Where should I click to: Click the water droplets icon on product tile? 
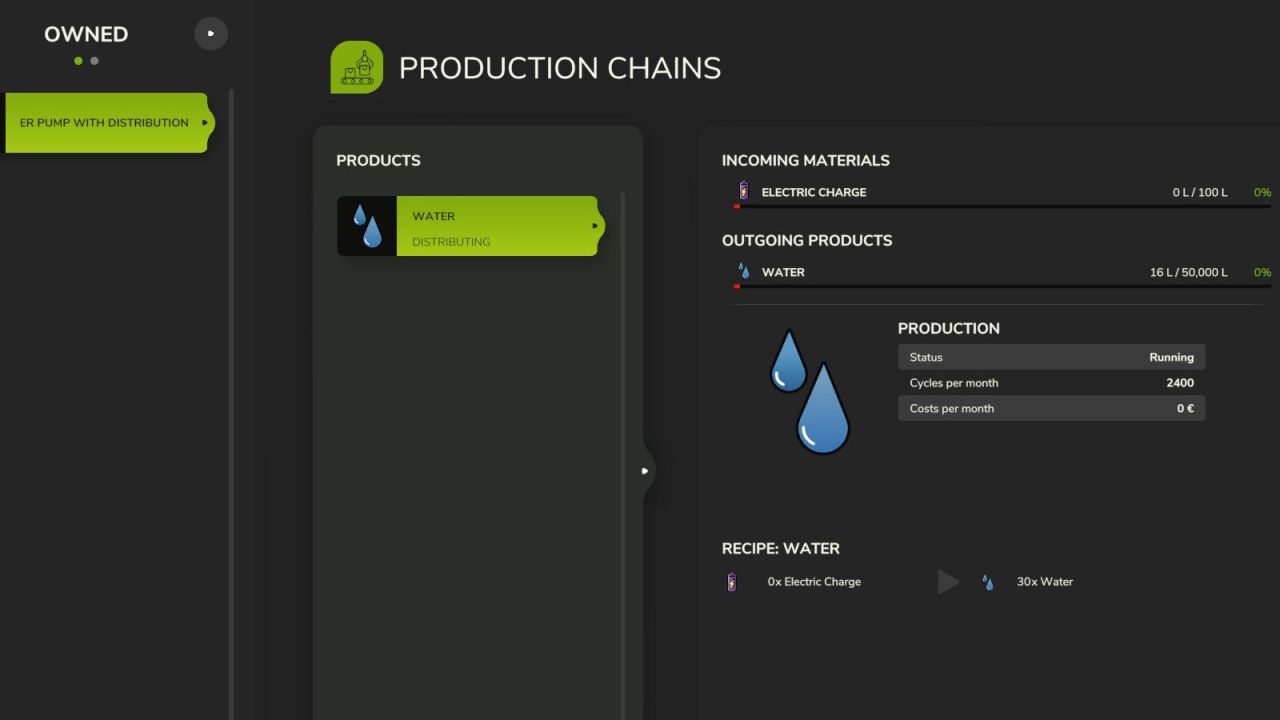click(366, 226)
